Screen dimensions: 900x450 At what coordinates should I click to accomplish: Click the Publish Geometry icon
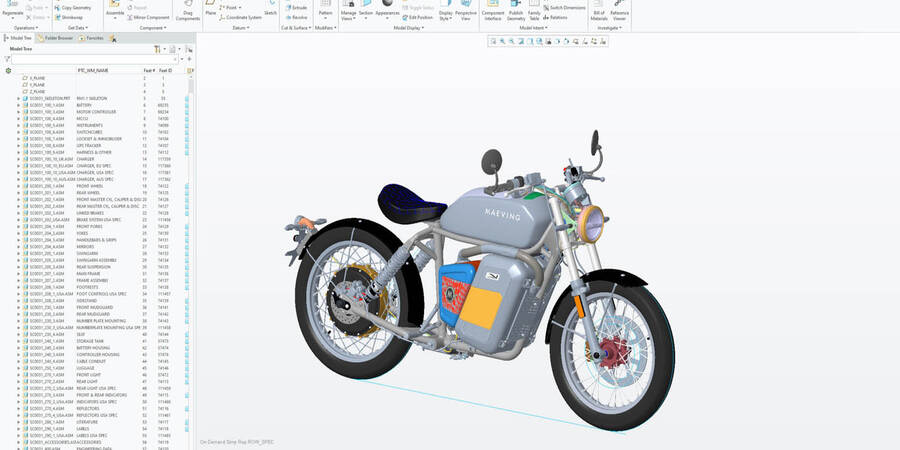pos(516,11)
